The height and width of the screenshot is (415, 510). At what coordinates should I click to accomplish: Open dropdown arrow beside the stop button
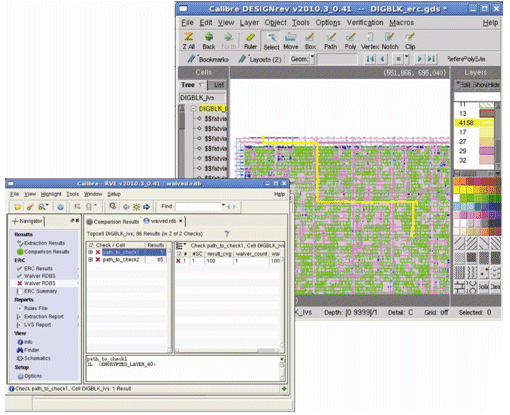click(x=407, y=59)
